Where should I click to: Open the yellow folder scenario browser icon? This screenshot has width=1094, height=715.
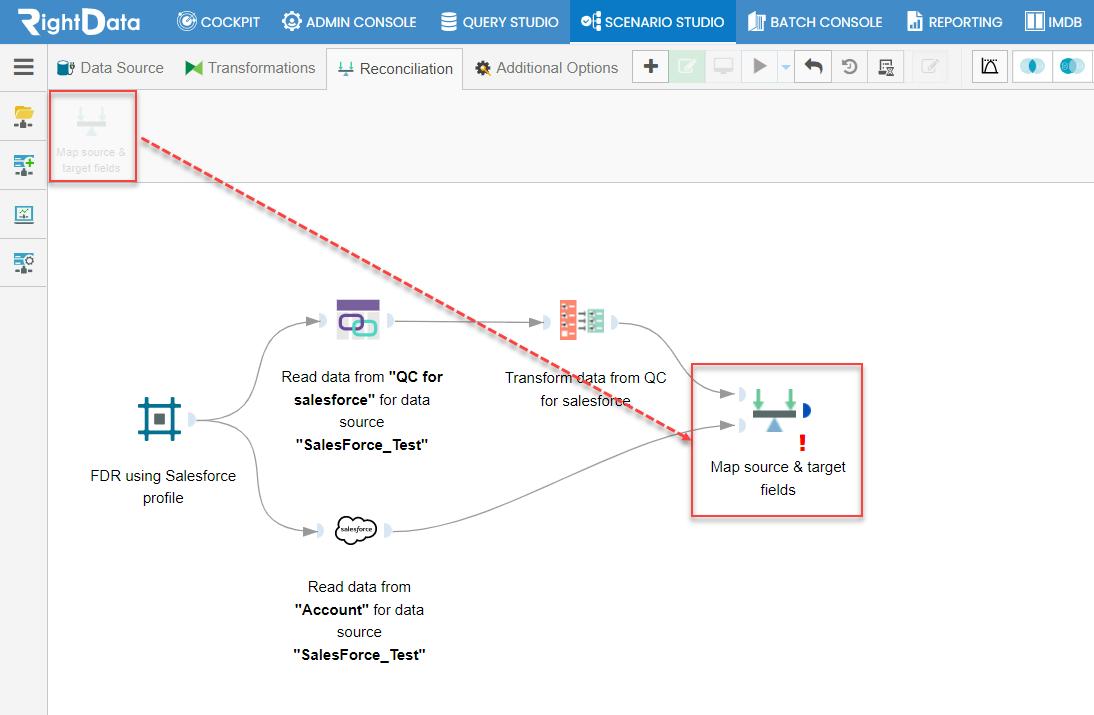click(x=24, y=116)
